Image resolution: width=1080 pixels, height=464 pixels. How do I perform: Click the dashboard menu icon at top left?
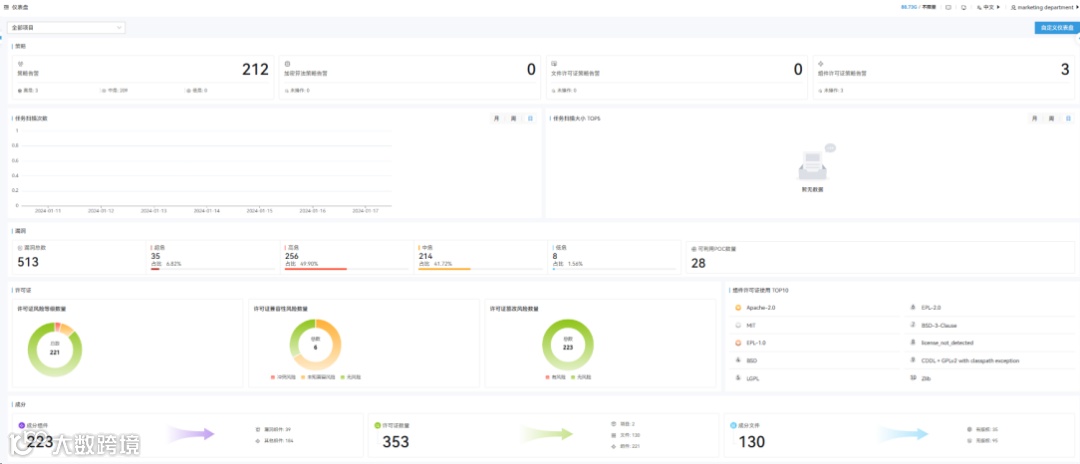point(6,7)
